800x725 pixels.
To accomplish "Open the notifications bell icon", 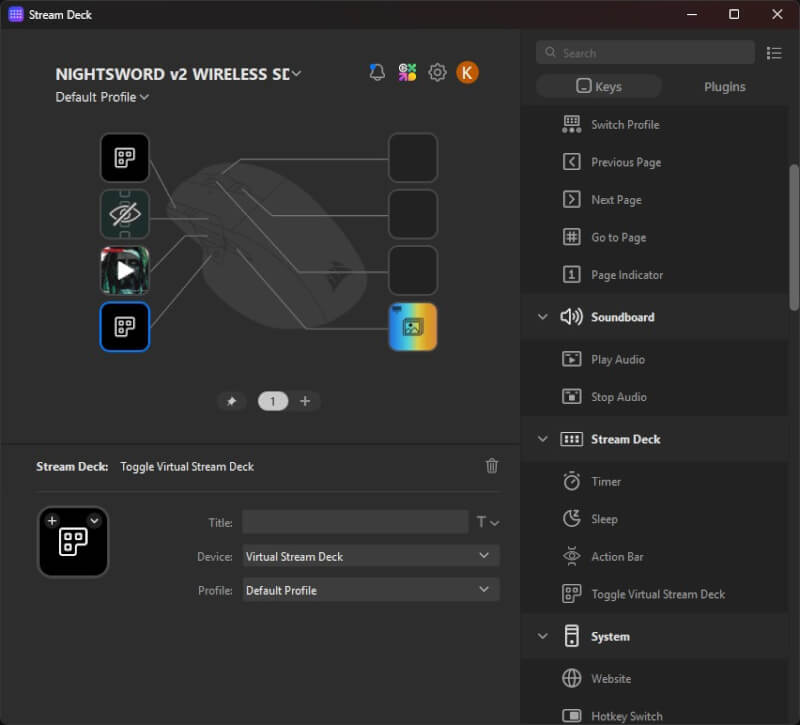I will click(x=377, y=72).
